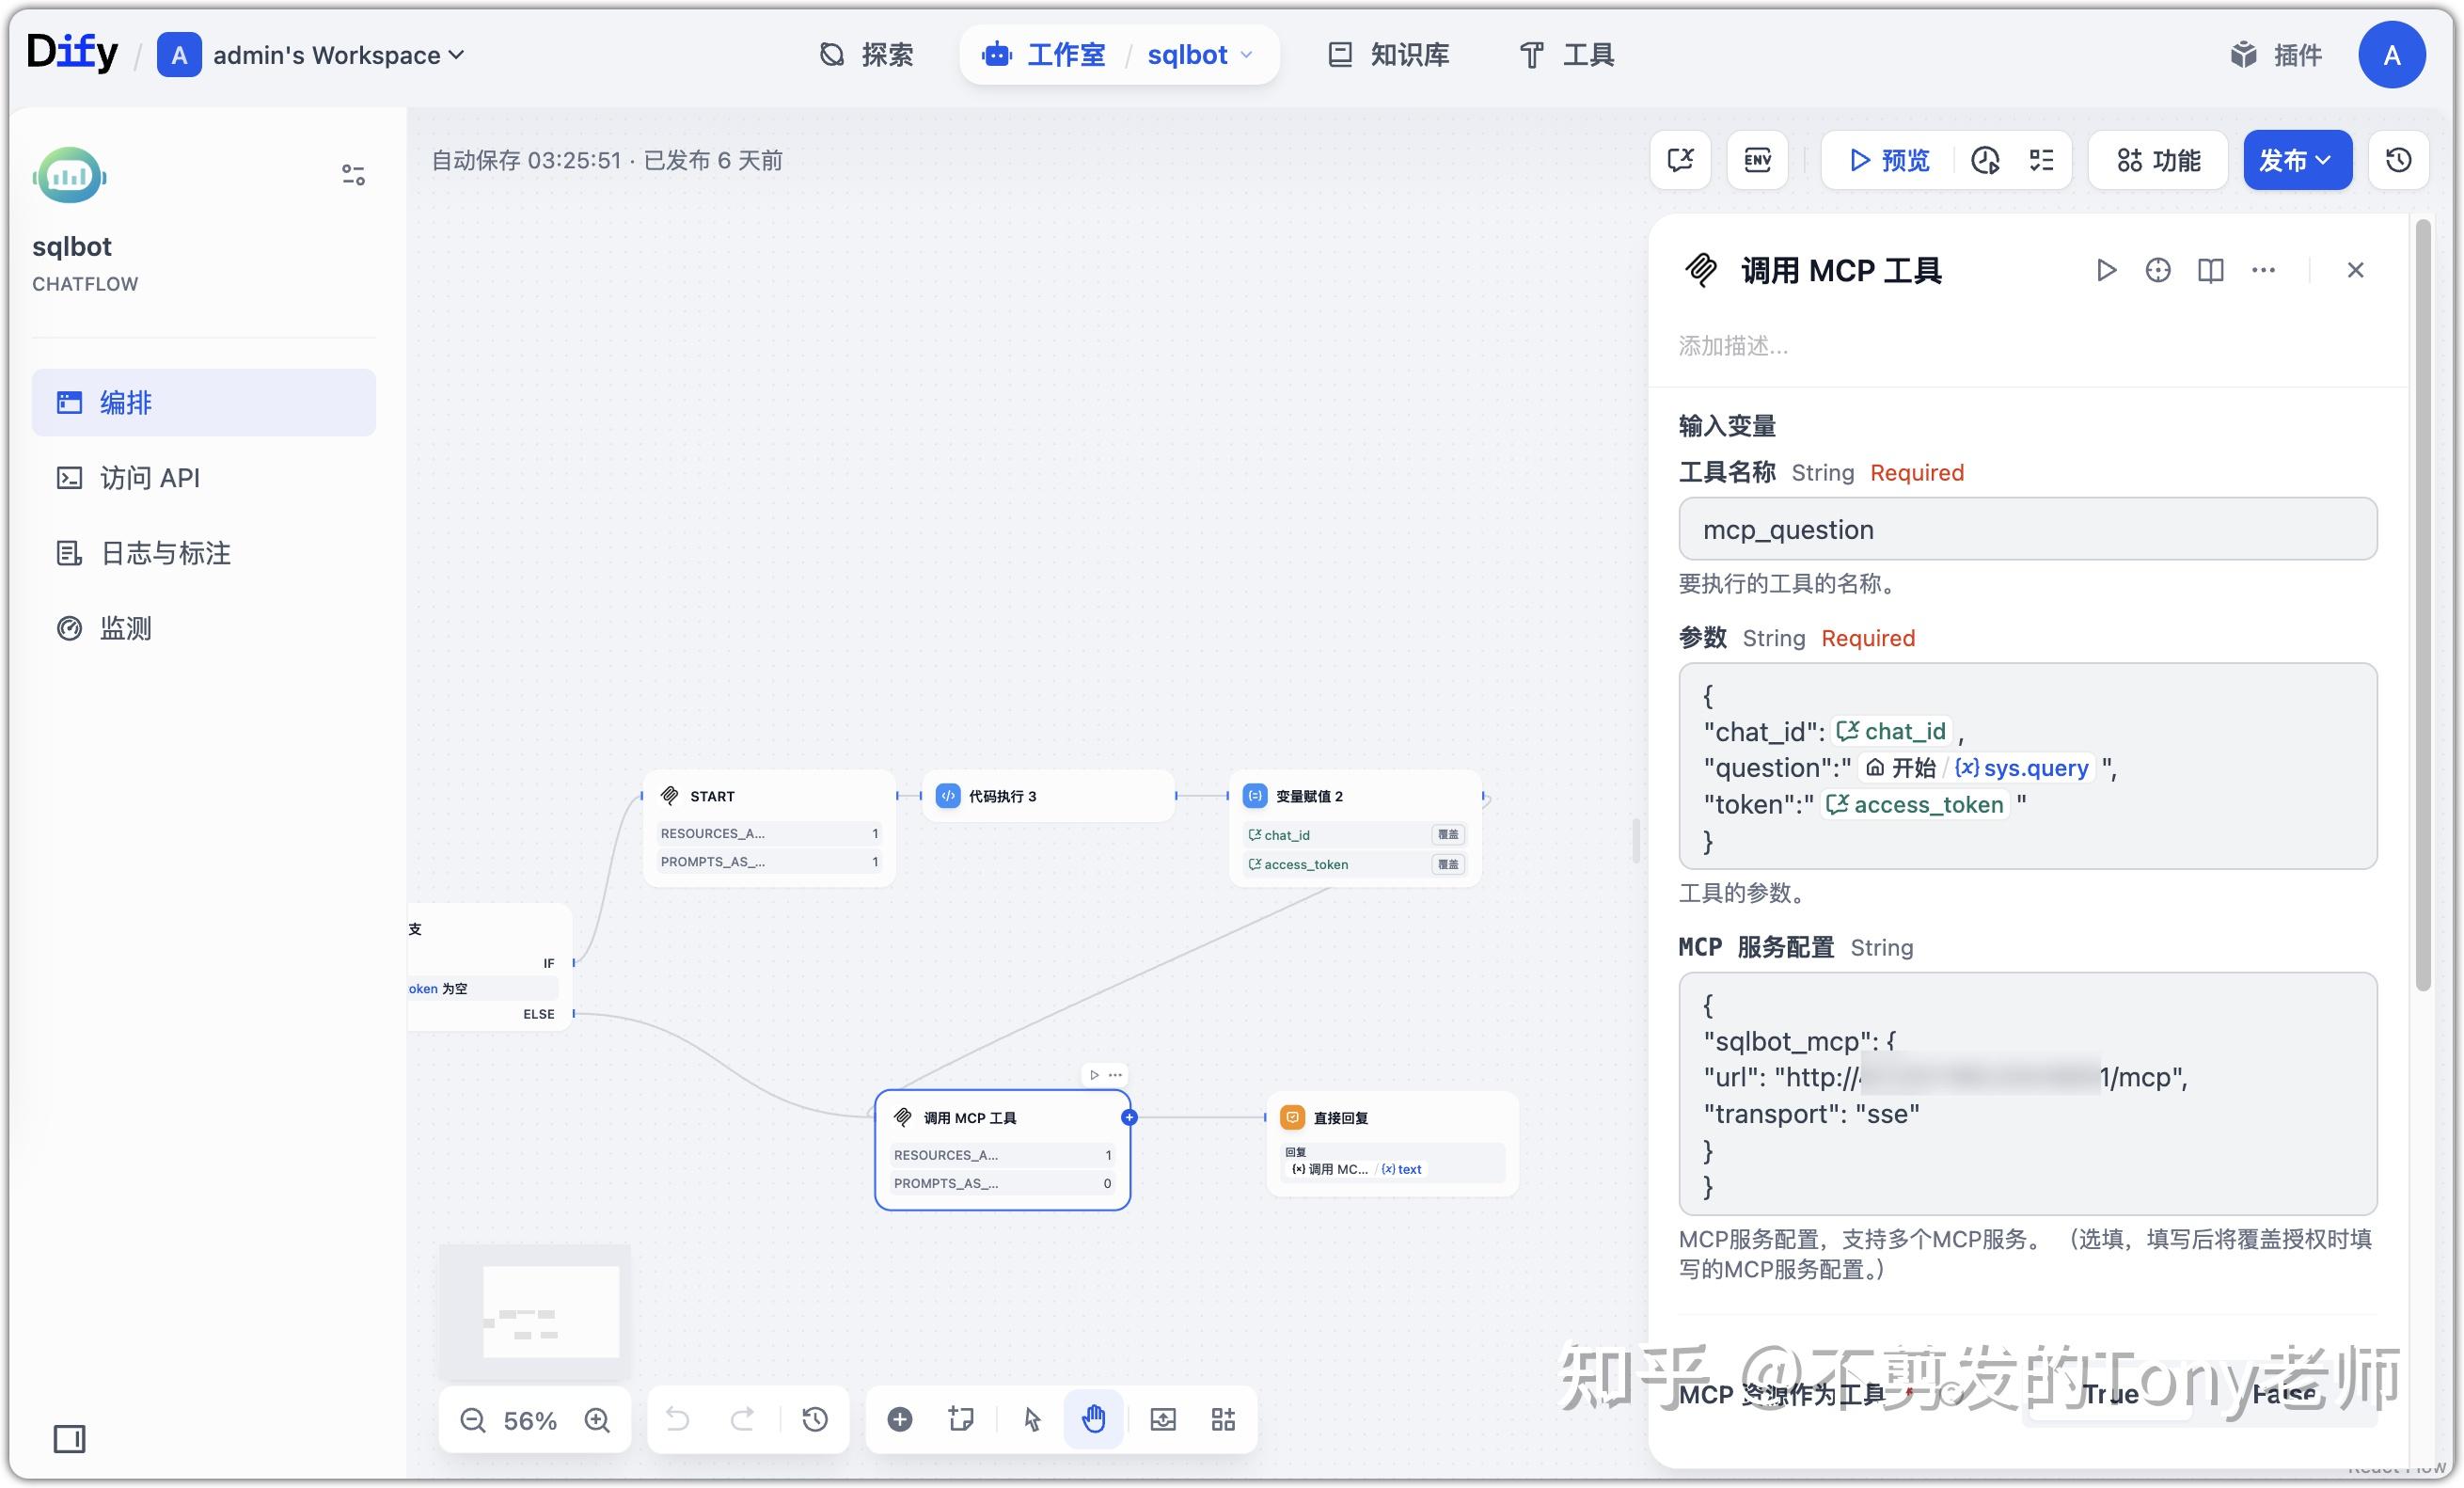Screen dimensions: 2464x1488
Task: Switch to the 知识库 section
Action: (1388, 55)
